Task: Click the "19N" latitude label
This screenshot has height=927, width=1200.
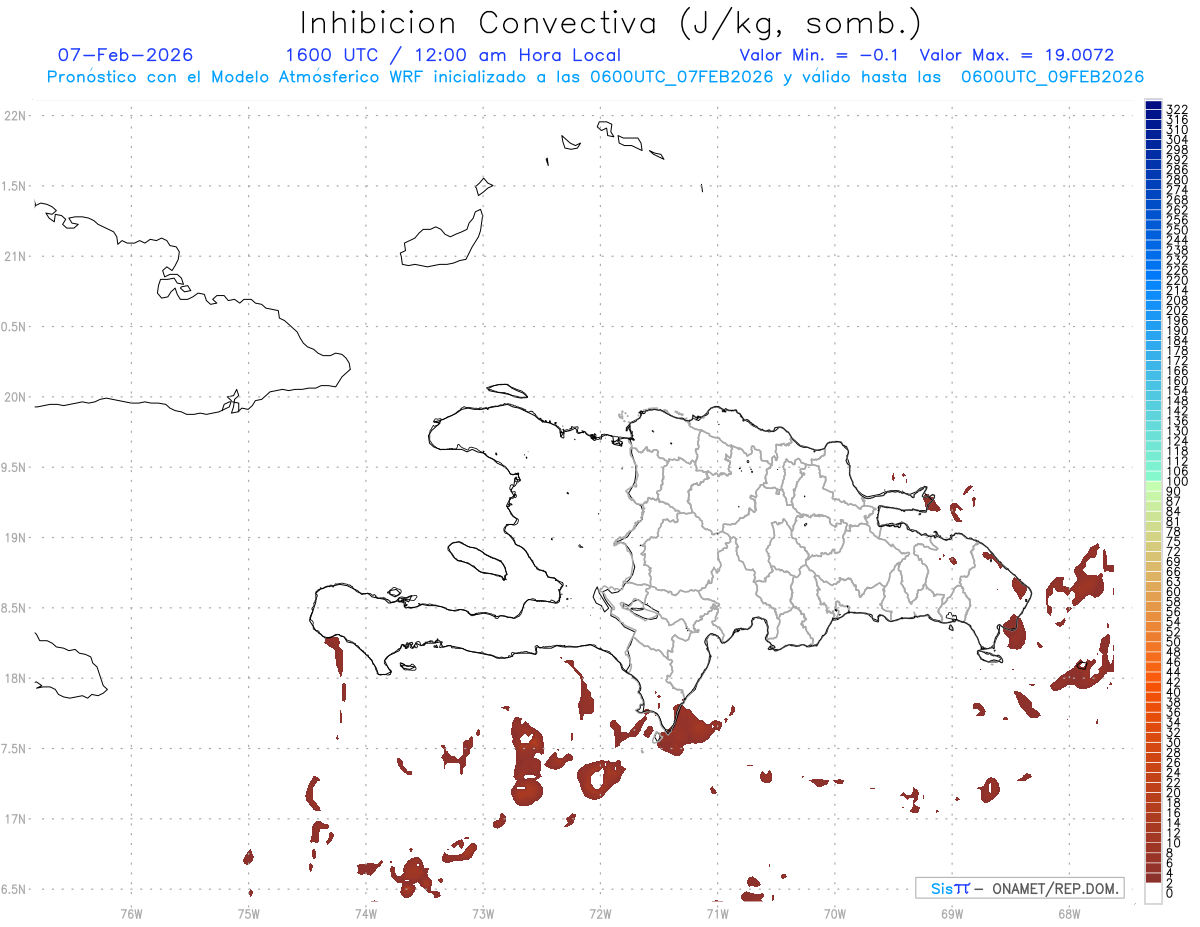Action: point(15,537)
